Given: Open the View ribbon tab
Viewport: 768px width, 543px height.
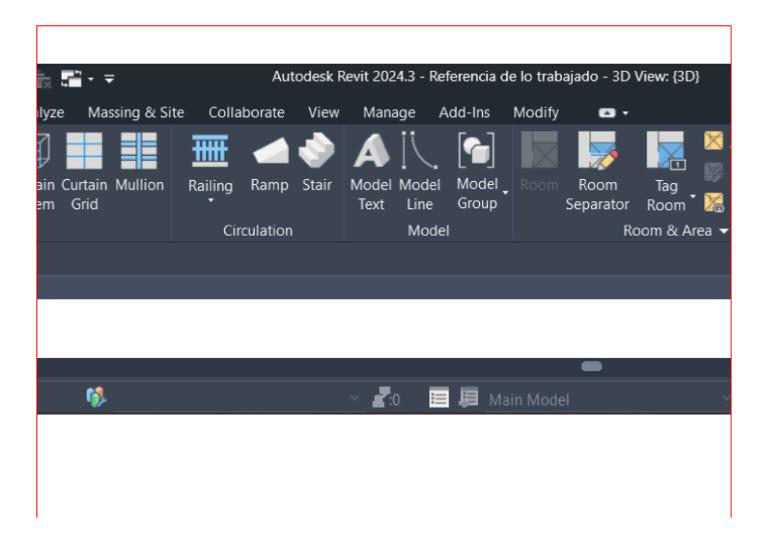Looking at the screenshot, I should point(323,113).
